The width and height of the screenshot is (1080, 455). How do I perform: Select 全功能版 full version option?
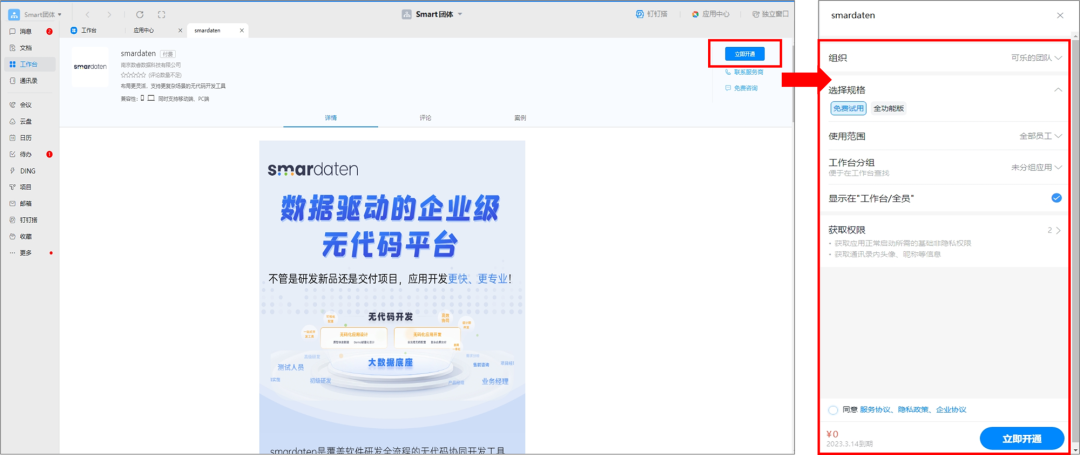[x=889, y=108]
